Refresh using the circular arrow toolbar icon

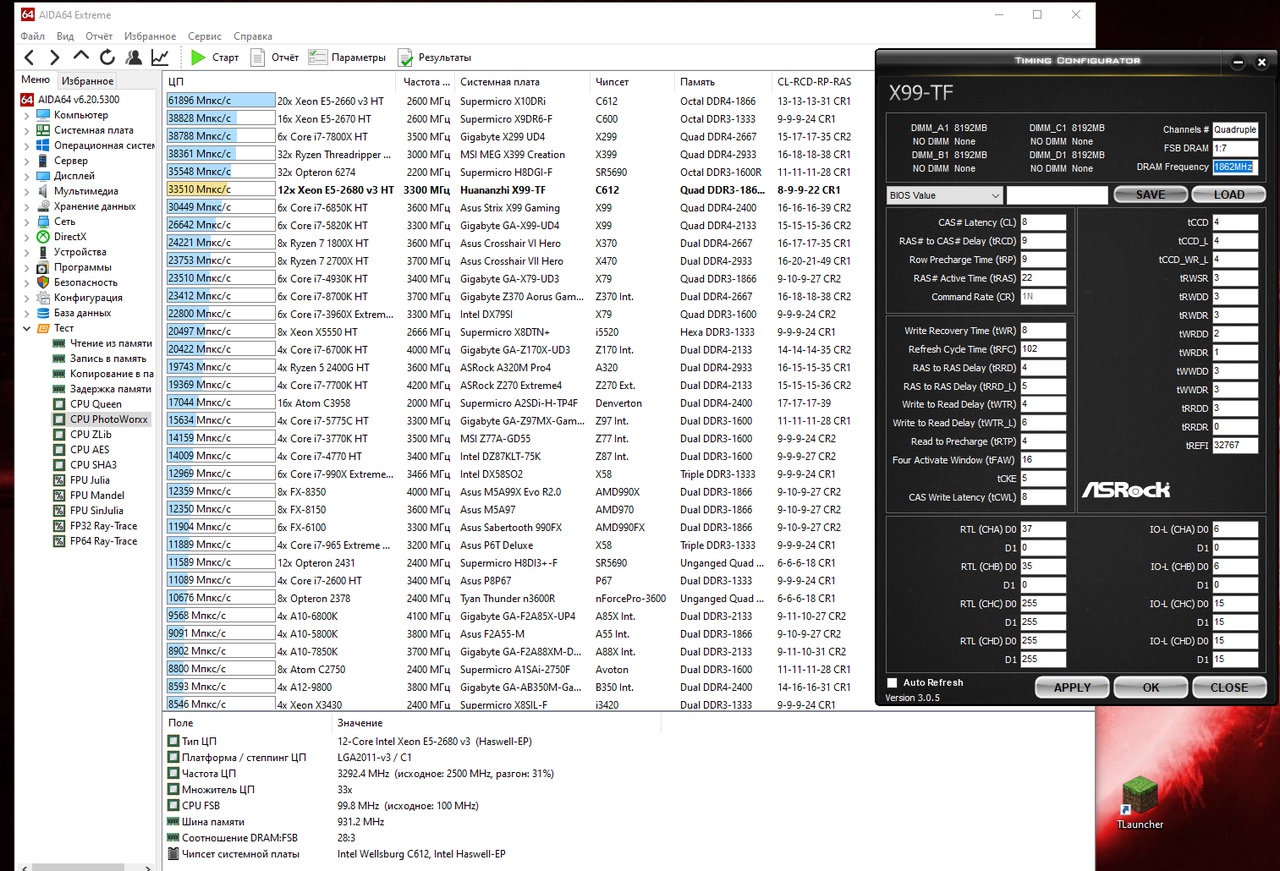(107, 57)
